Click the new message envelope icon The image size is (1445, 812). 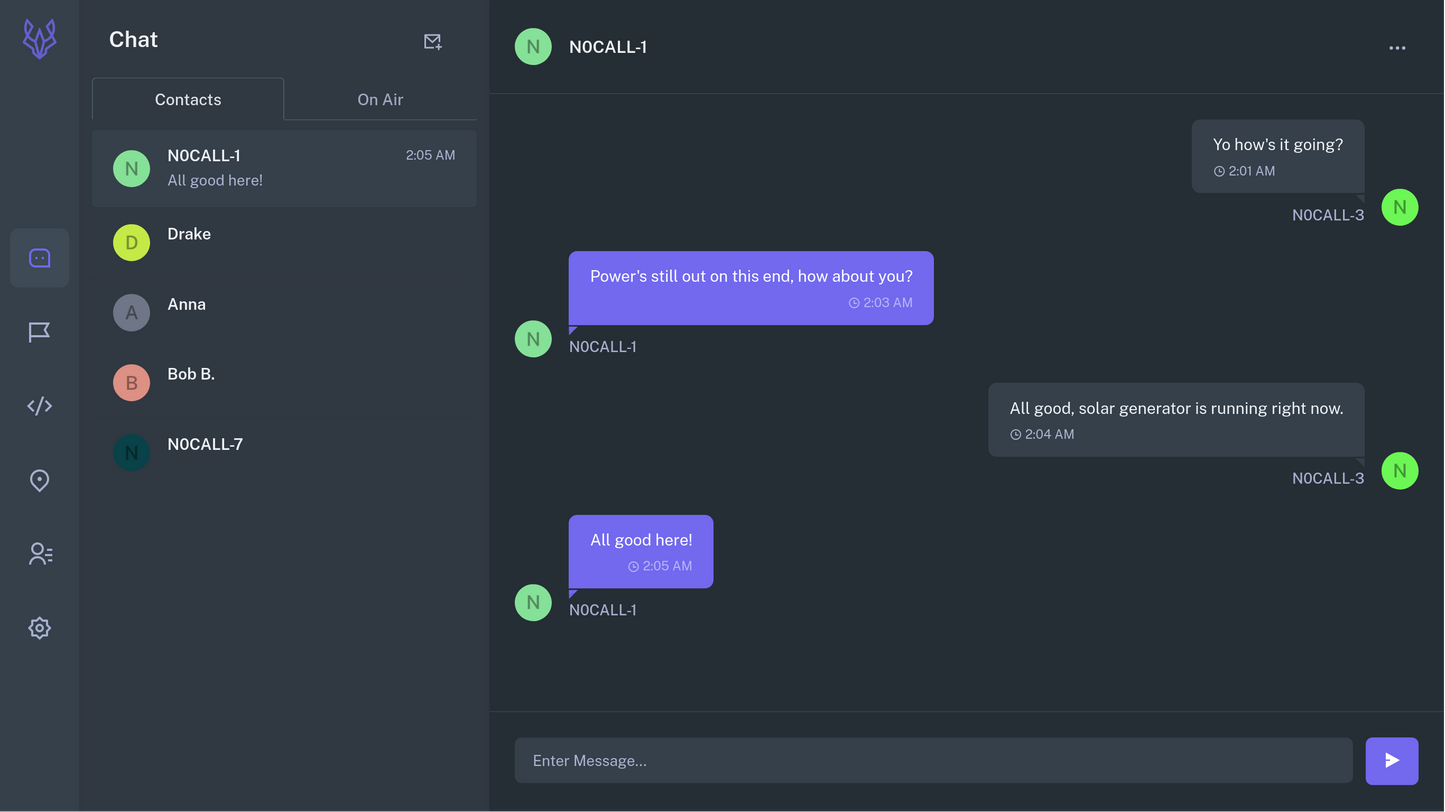tap(432, 41)
